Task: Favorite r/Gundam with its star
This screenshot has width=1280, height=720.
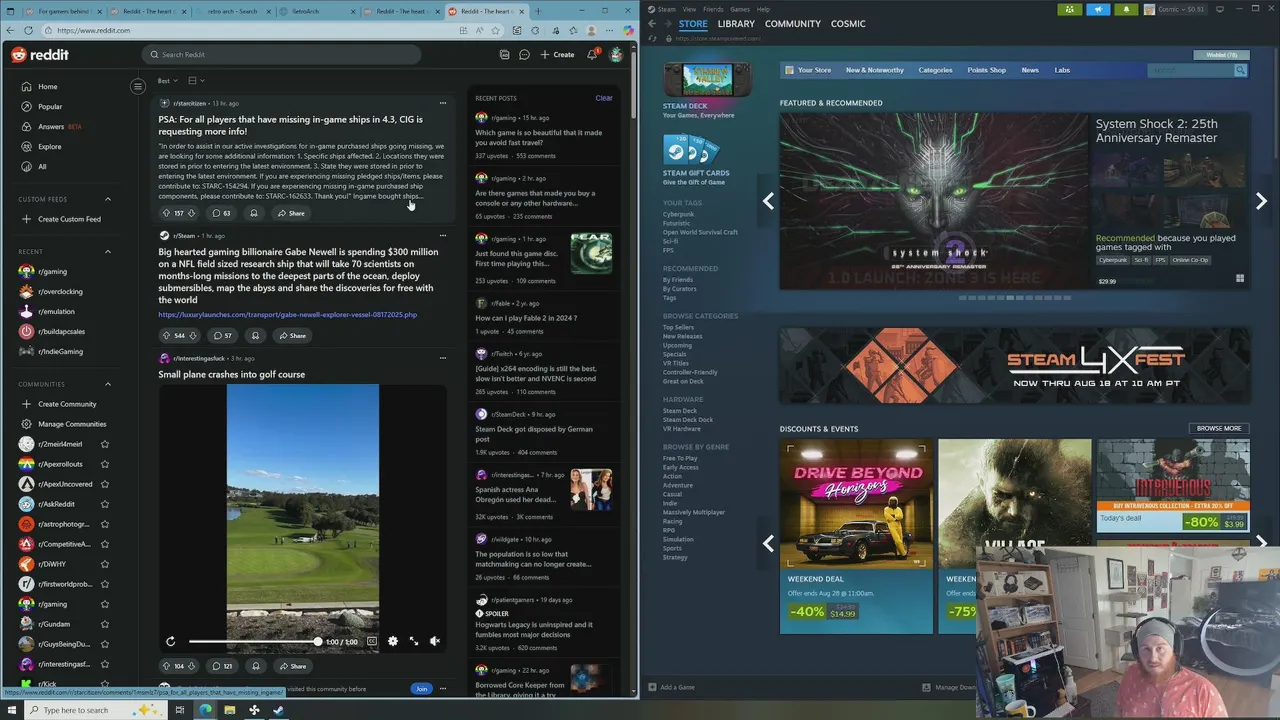Action: point(105,624)
